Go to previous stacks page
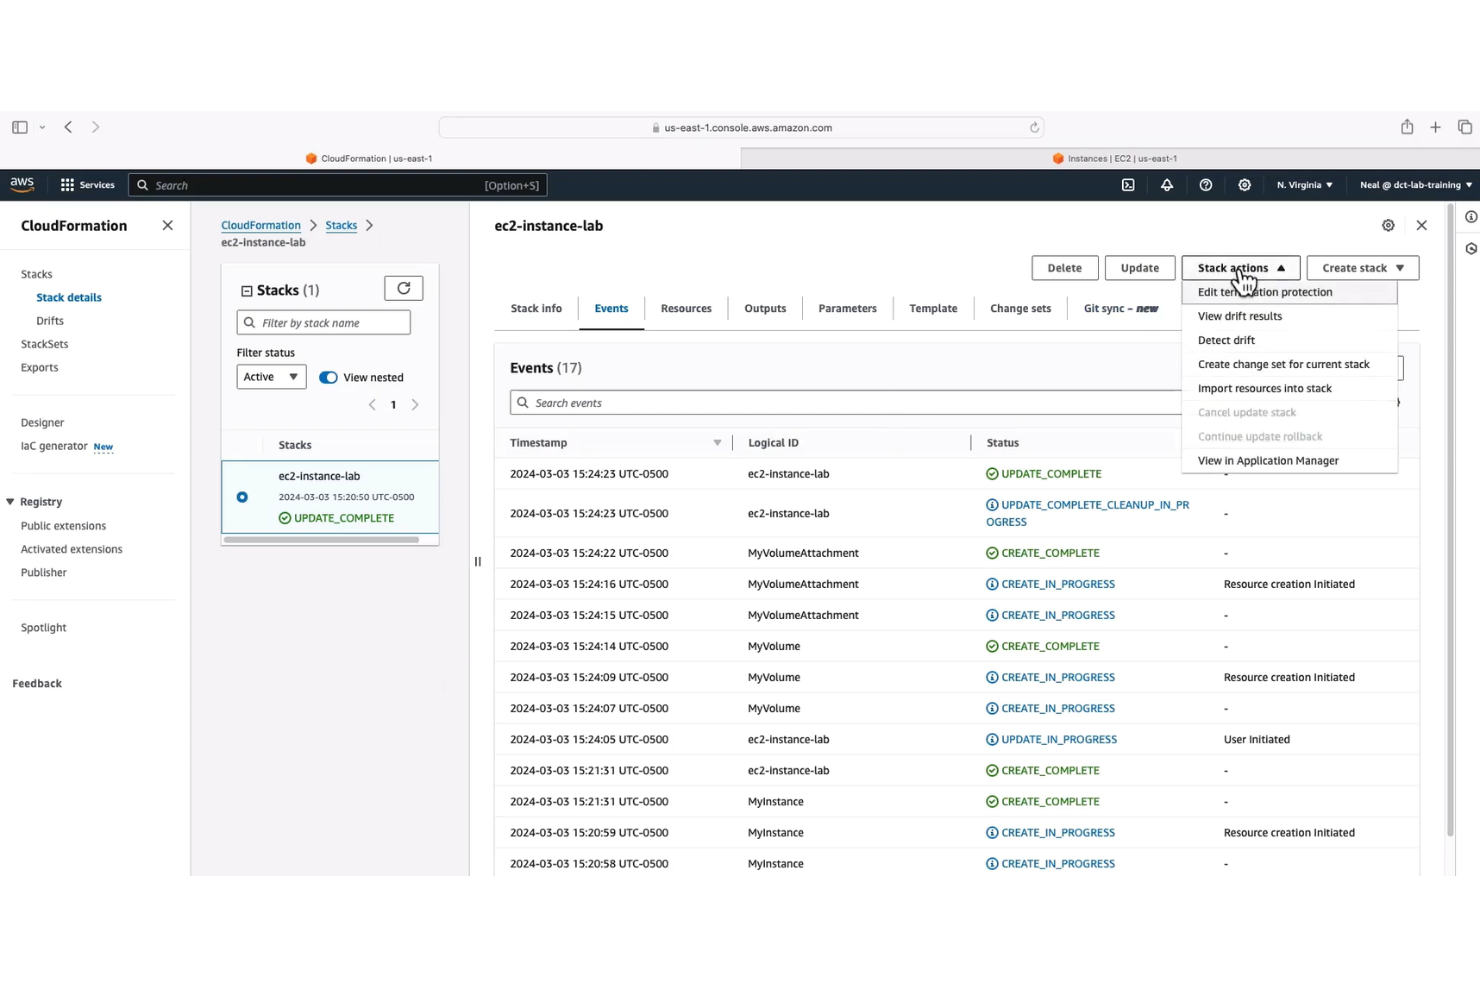This screenshot has width=1480, height=987. point(372,405)
